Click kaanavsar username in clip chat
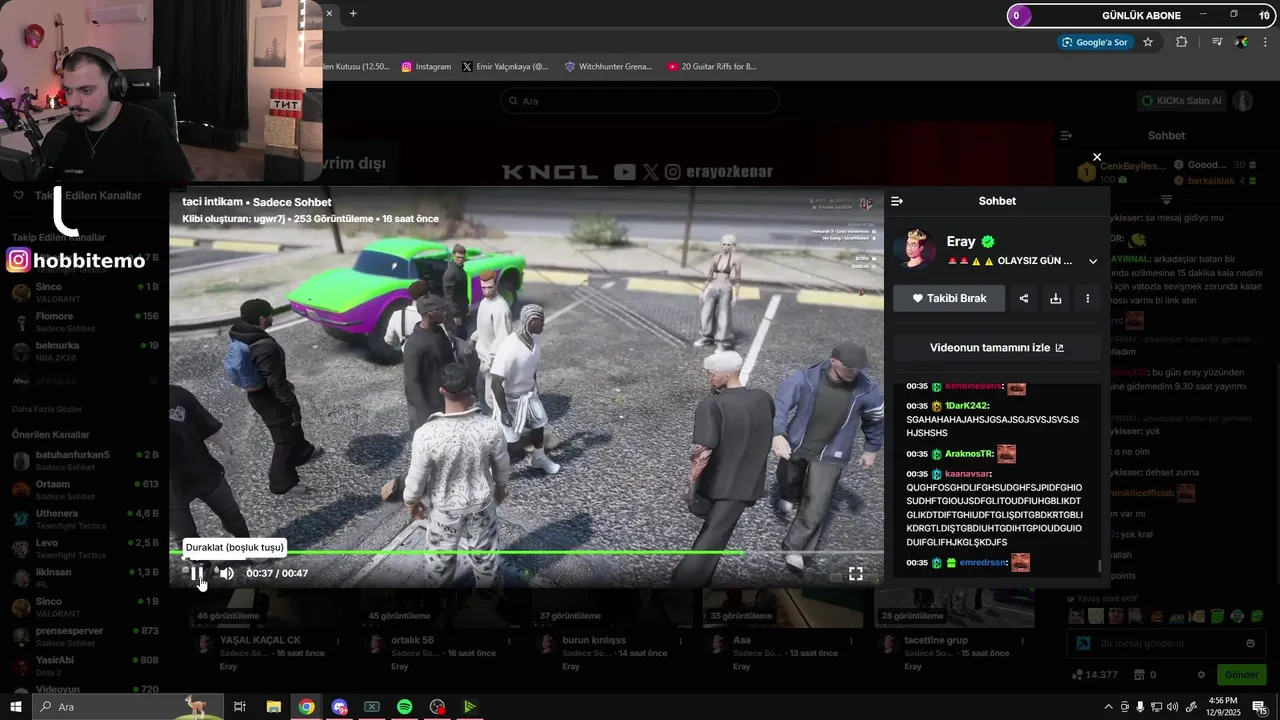The height and width of the screenshot is (720, 1280). pos(968,474)
